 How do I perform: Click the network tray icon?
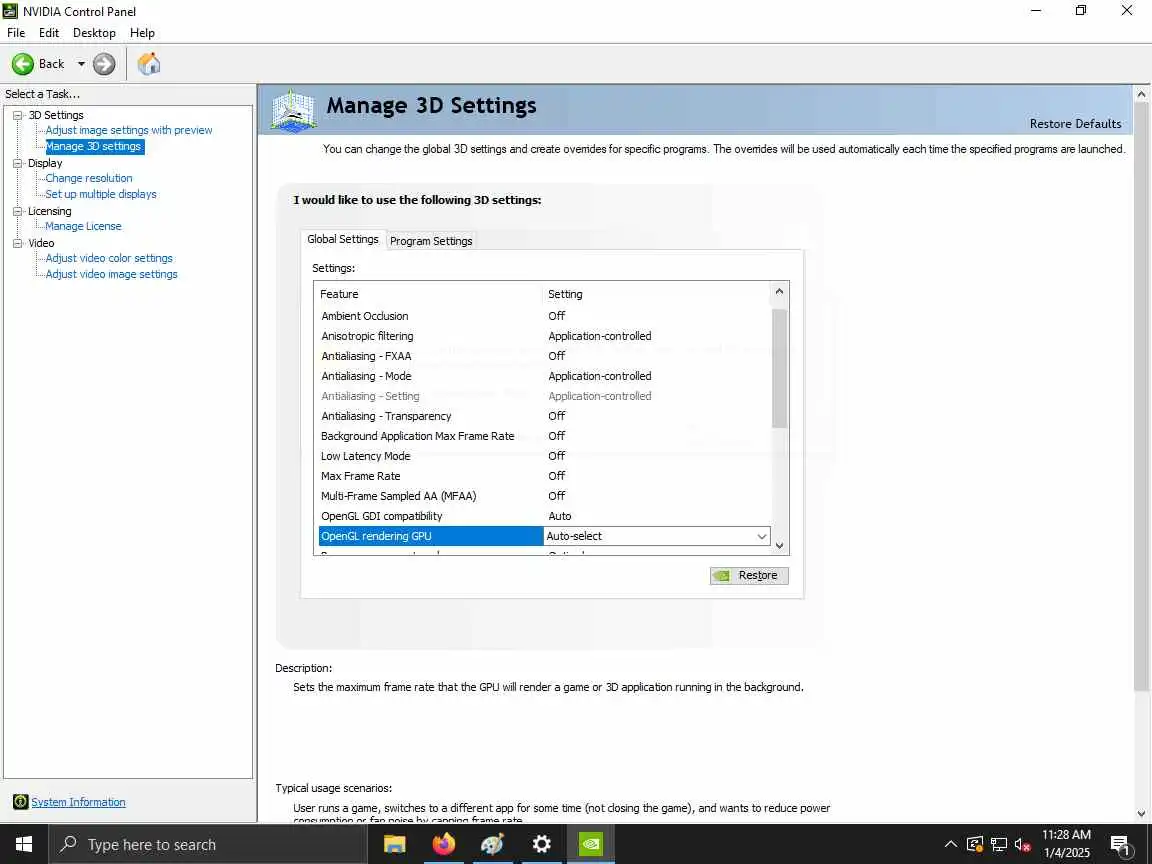(x=998, y=844)
